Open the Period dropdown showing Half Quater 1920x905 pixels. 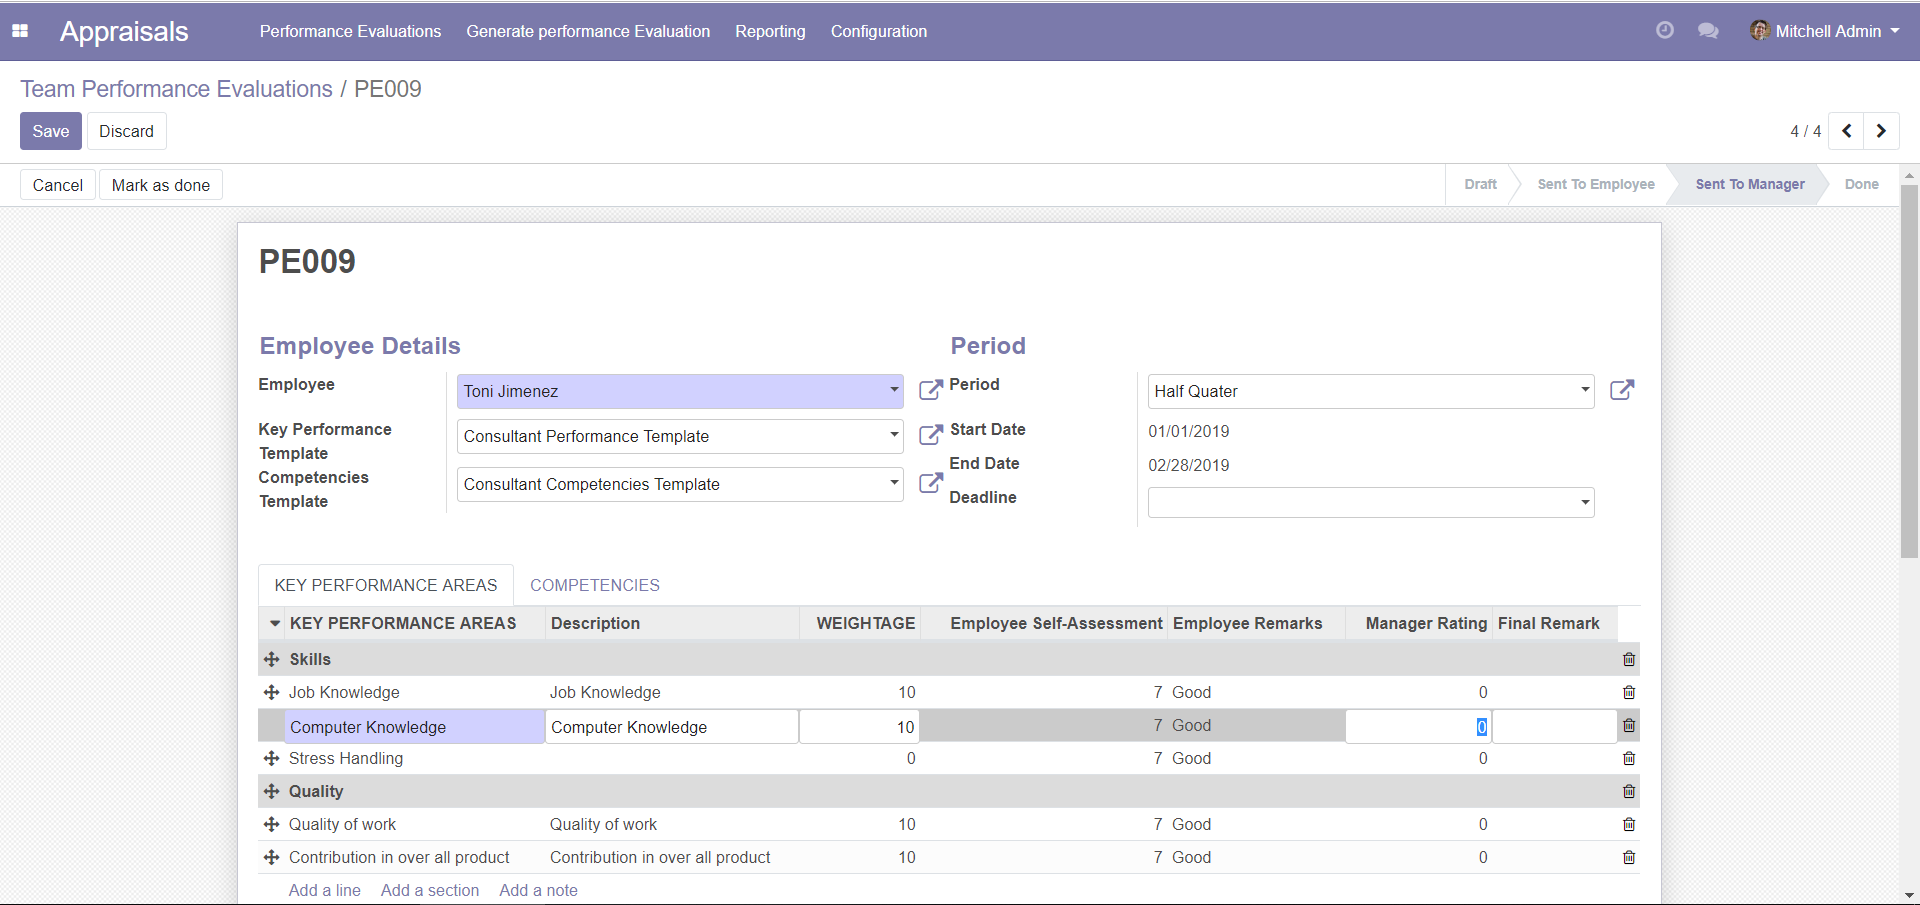[x=1584, y=391]
